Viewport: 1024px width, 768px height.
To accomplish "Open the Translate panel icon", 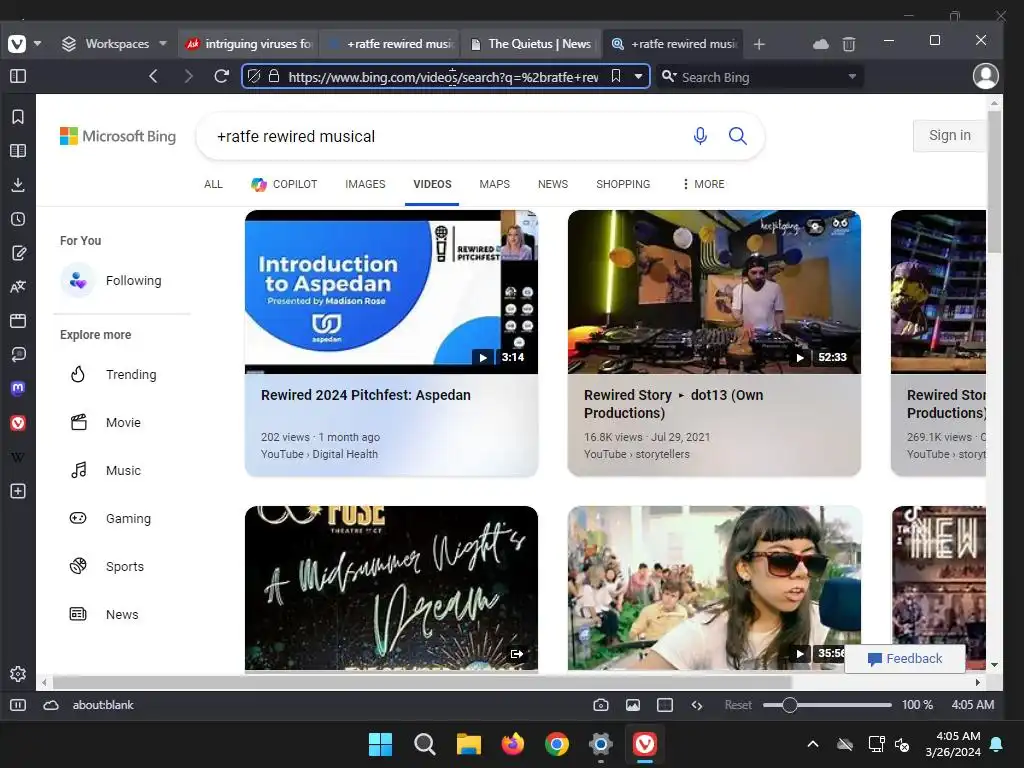I will tap(18, 287).
